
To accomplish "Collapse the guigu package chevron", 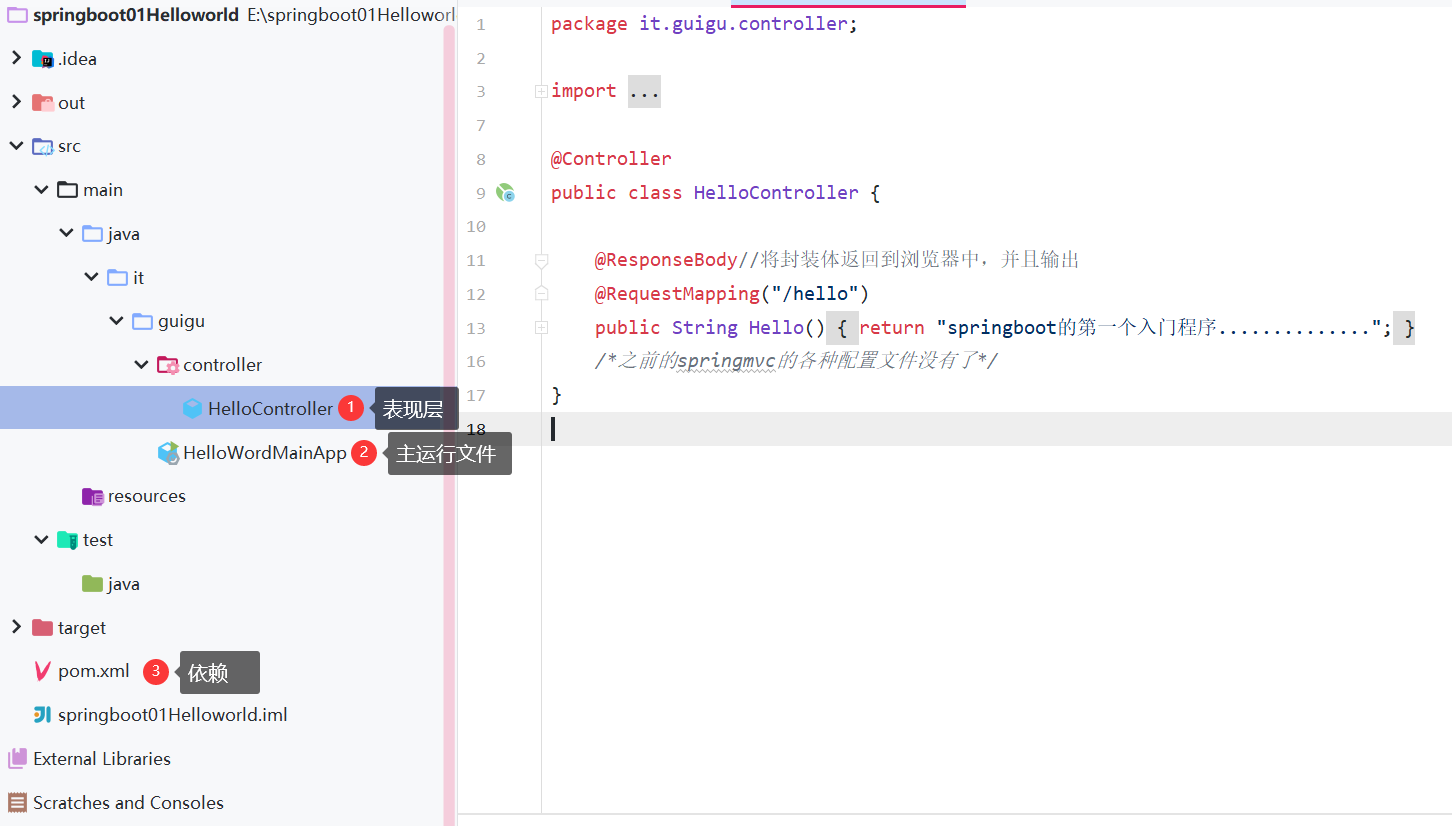I will (116, 321).
